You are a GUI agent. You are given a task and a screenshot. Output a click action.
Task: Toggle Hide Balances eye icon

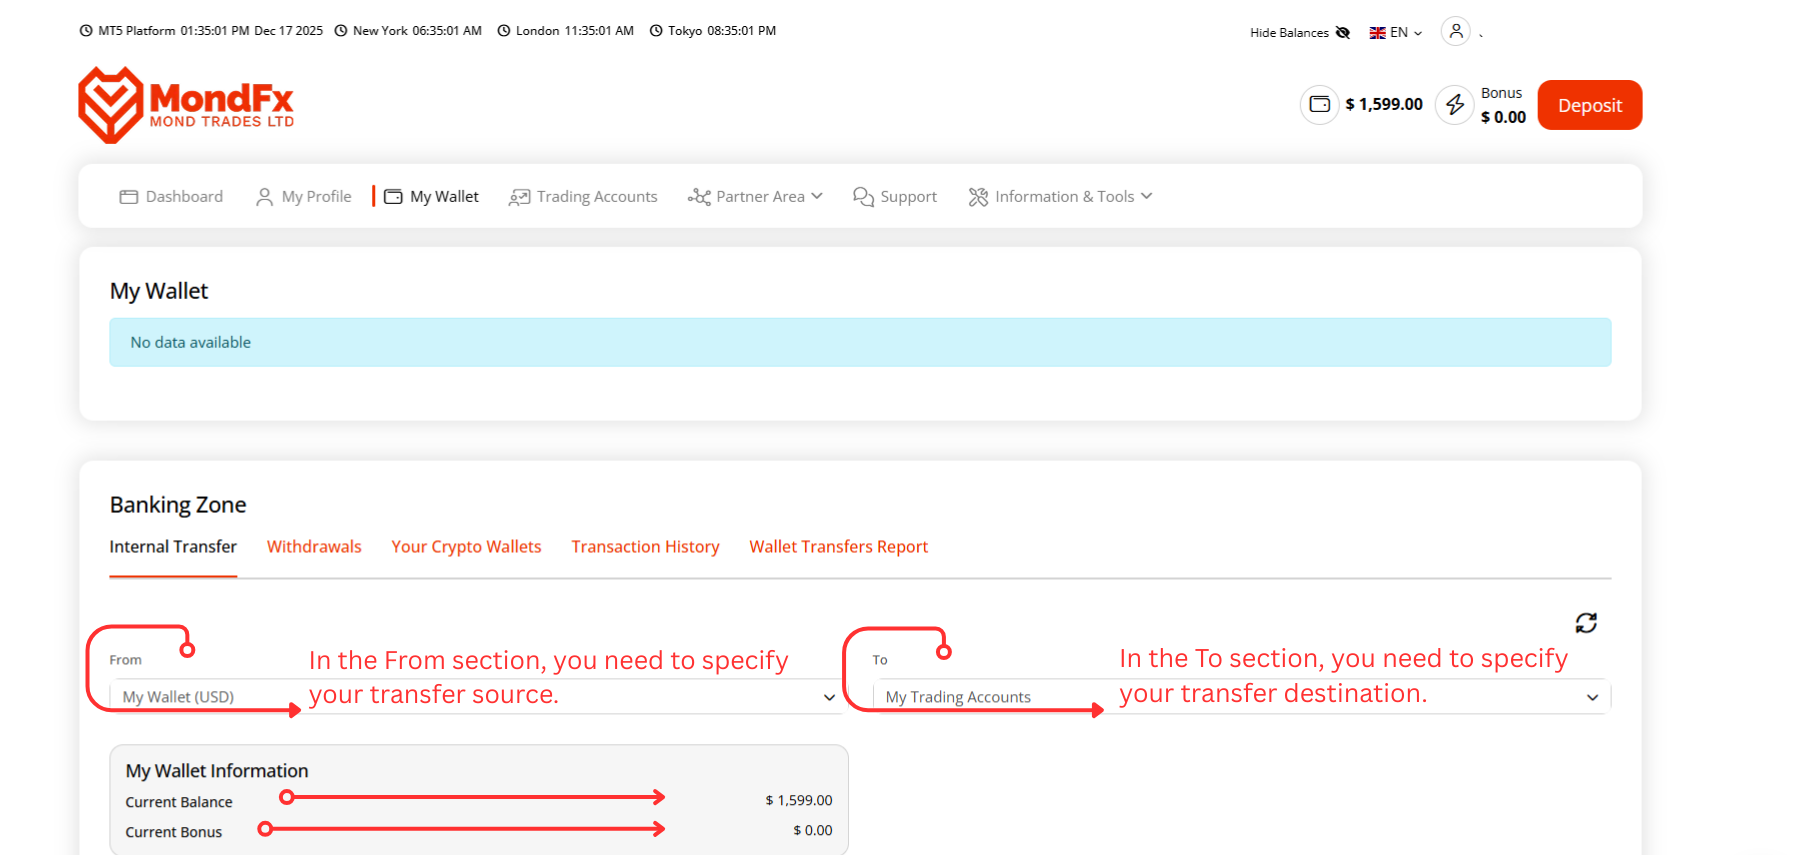pos(1343,33)
